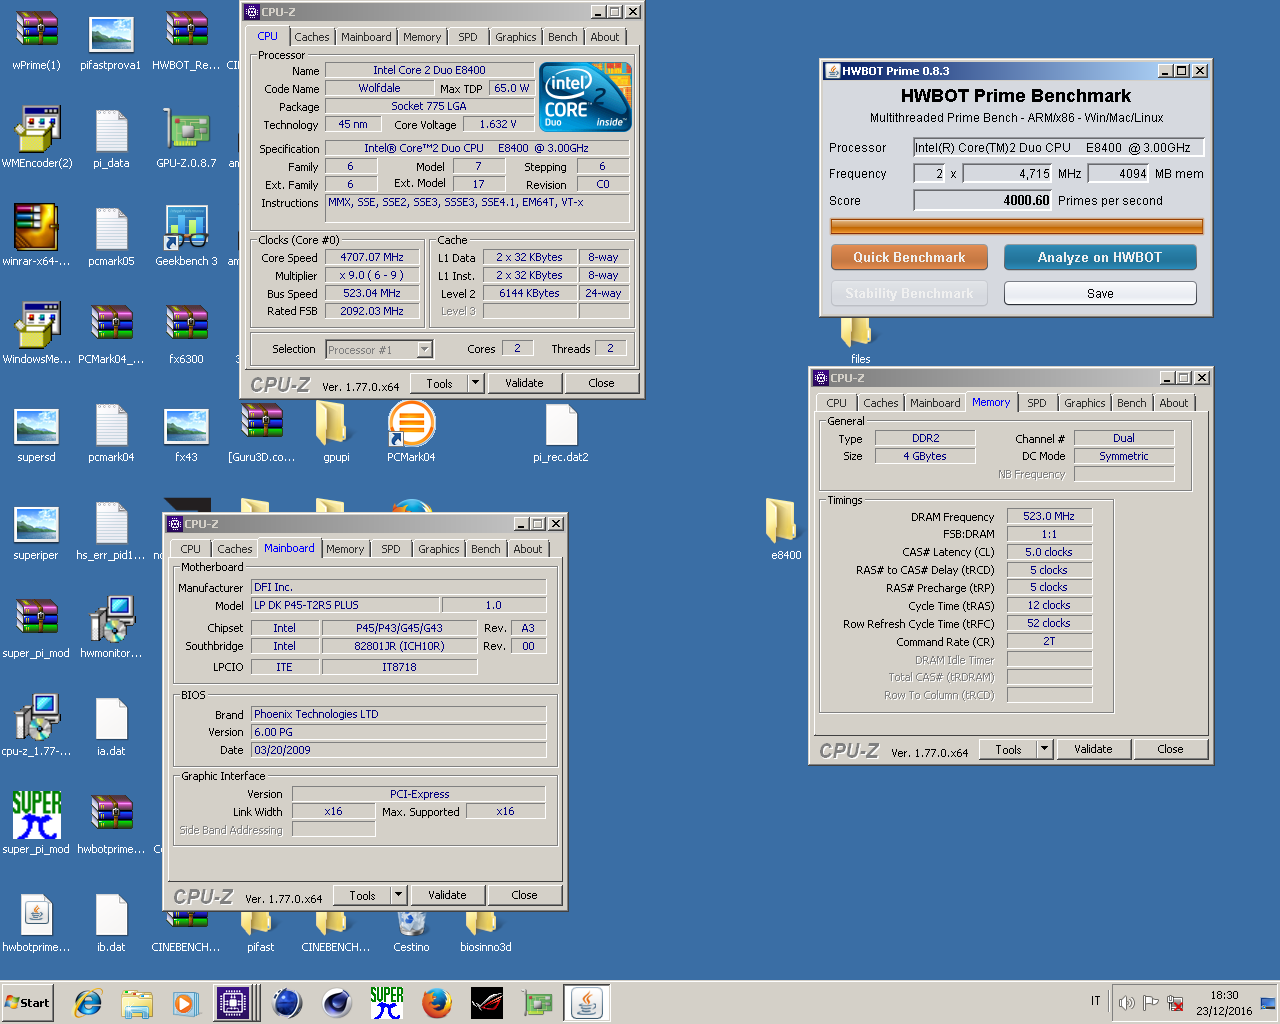
Task: Click Quick Benchmark in HWBOT Prime
Action: 909,257
